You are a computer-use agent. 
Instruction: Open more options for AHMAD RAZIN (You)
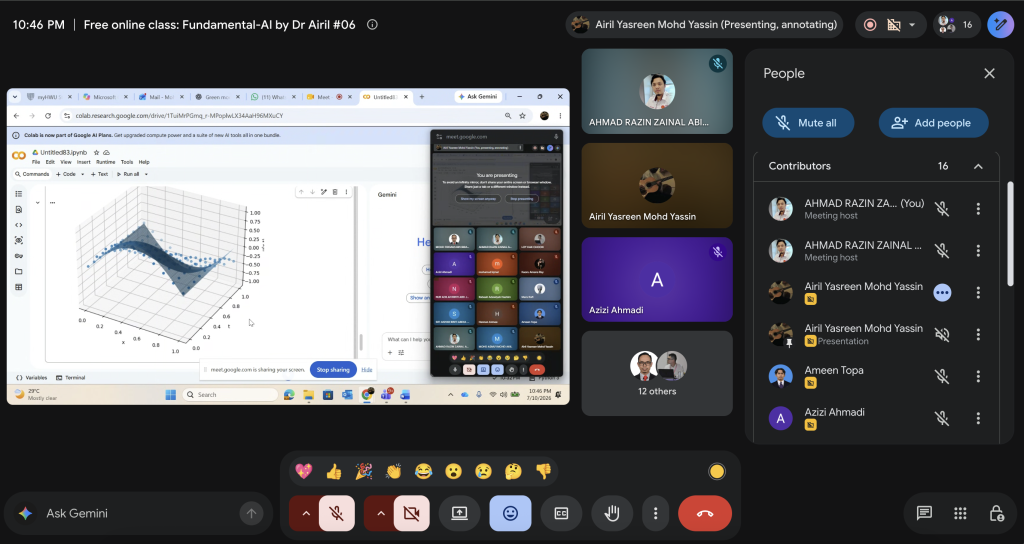978,209
